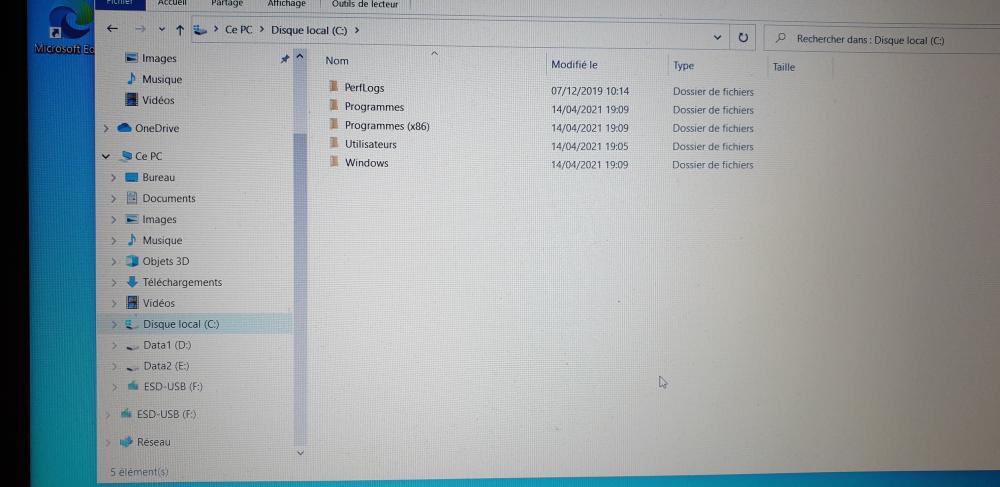This screenshot has width=1000, height=487.
Task: Select the PerfLogs folder icon
Action: (333, 86)
